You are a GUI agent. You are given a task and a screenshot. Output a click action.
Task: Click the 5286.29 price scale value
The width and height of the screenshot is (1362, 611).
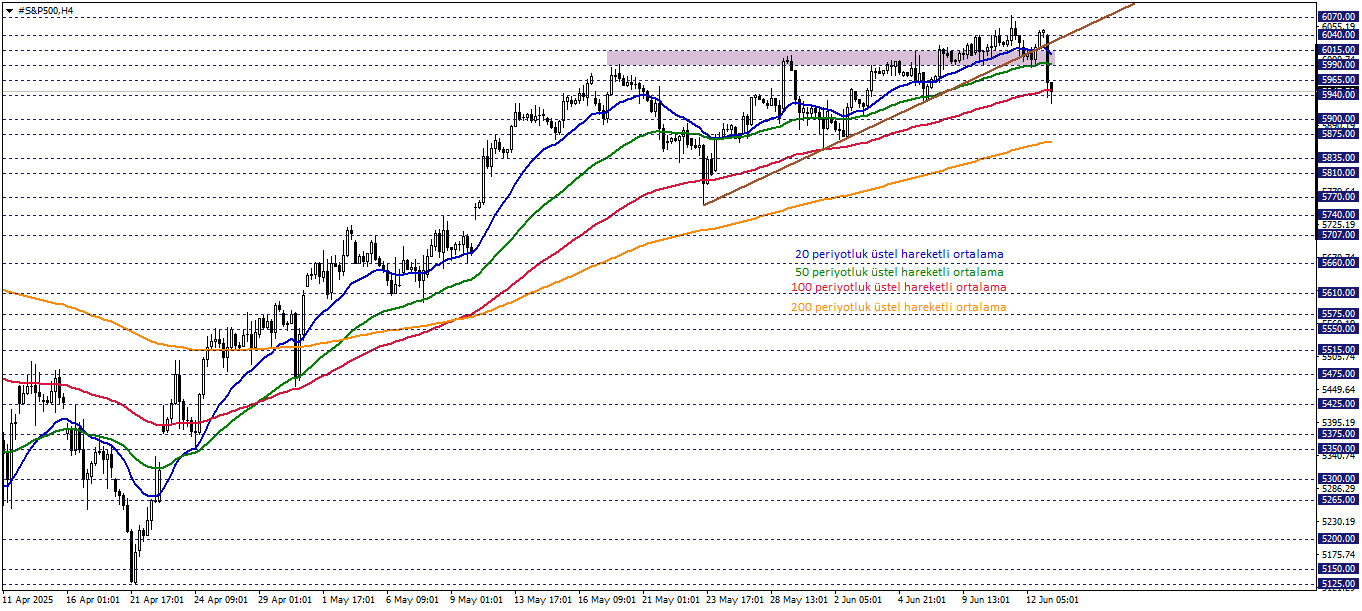[1338, 489]
